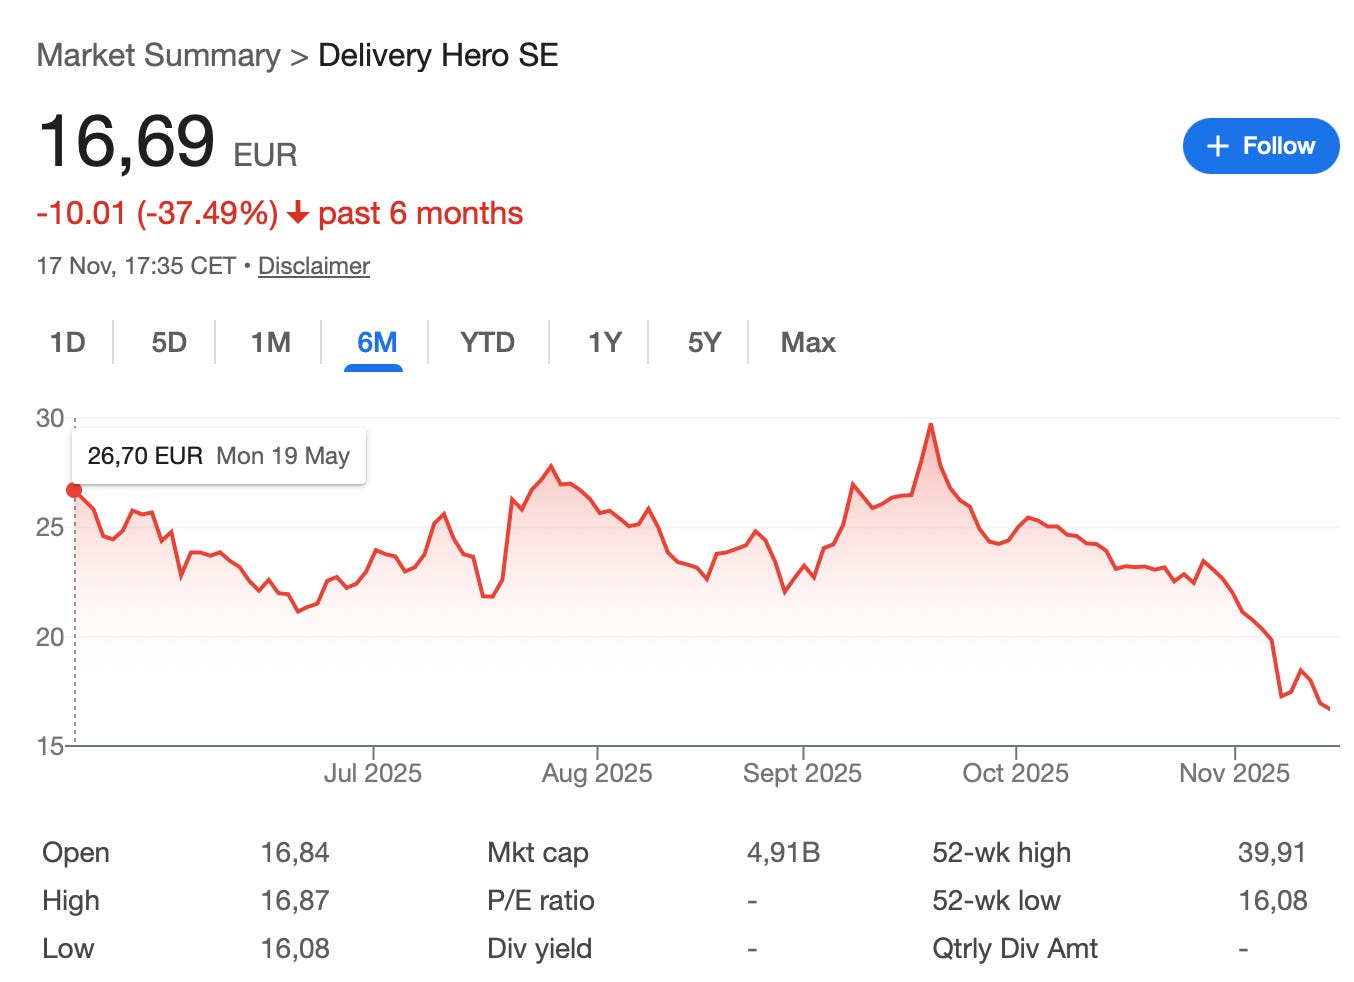Click the 16,69 price value

coord(127,141)
